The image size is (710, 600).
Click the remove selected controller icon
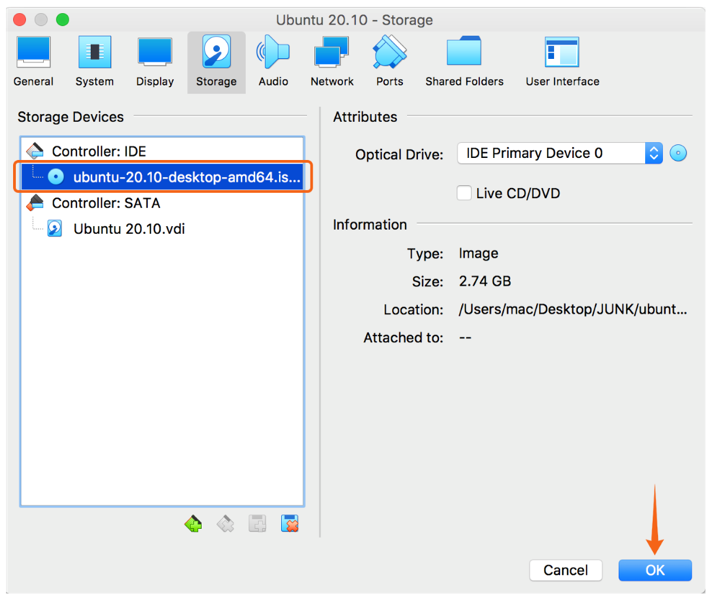pyautogui.click(x=225, y=524)
